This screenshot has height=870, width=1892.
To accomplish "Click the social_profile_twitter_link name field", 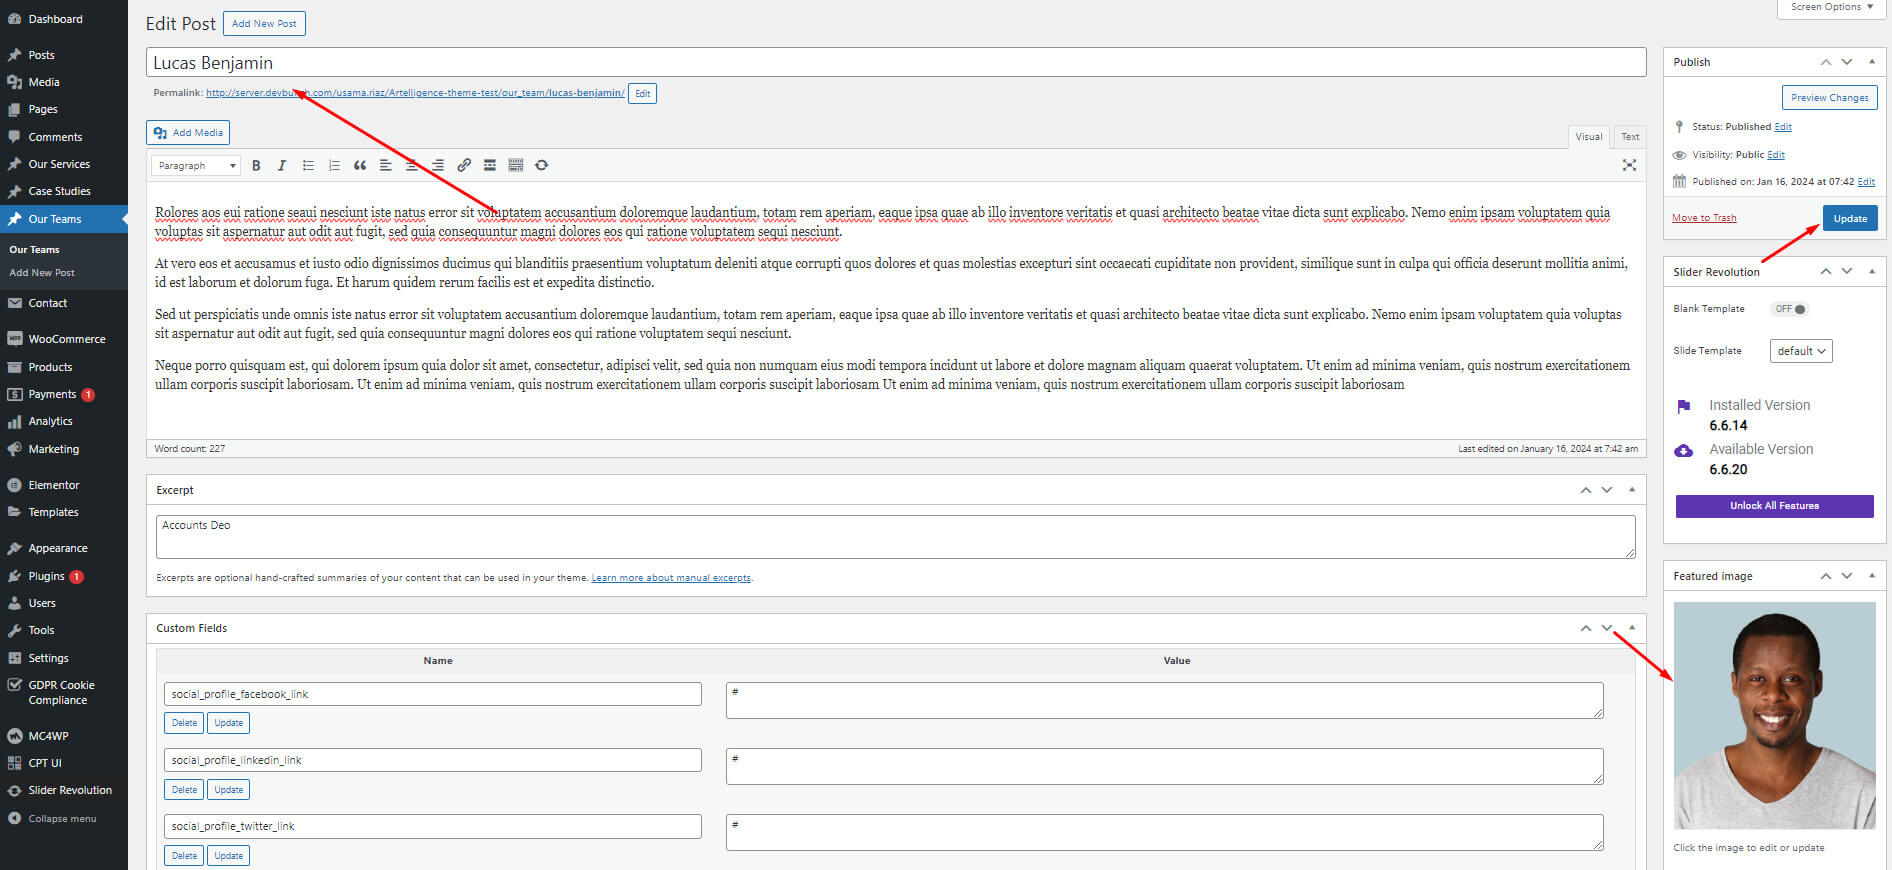I will [x=433, y=826].
